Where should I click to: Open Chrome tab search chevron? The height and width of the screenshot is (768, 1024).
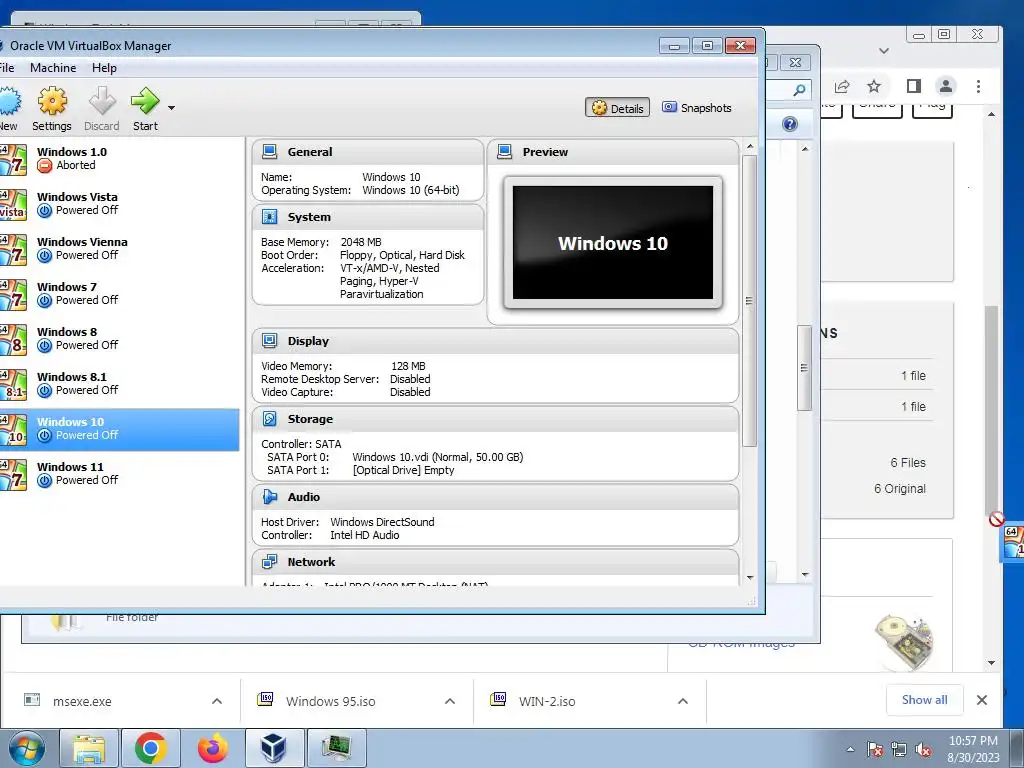pos(884,50)
